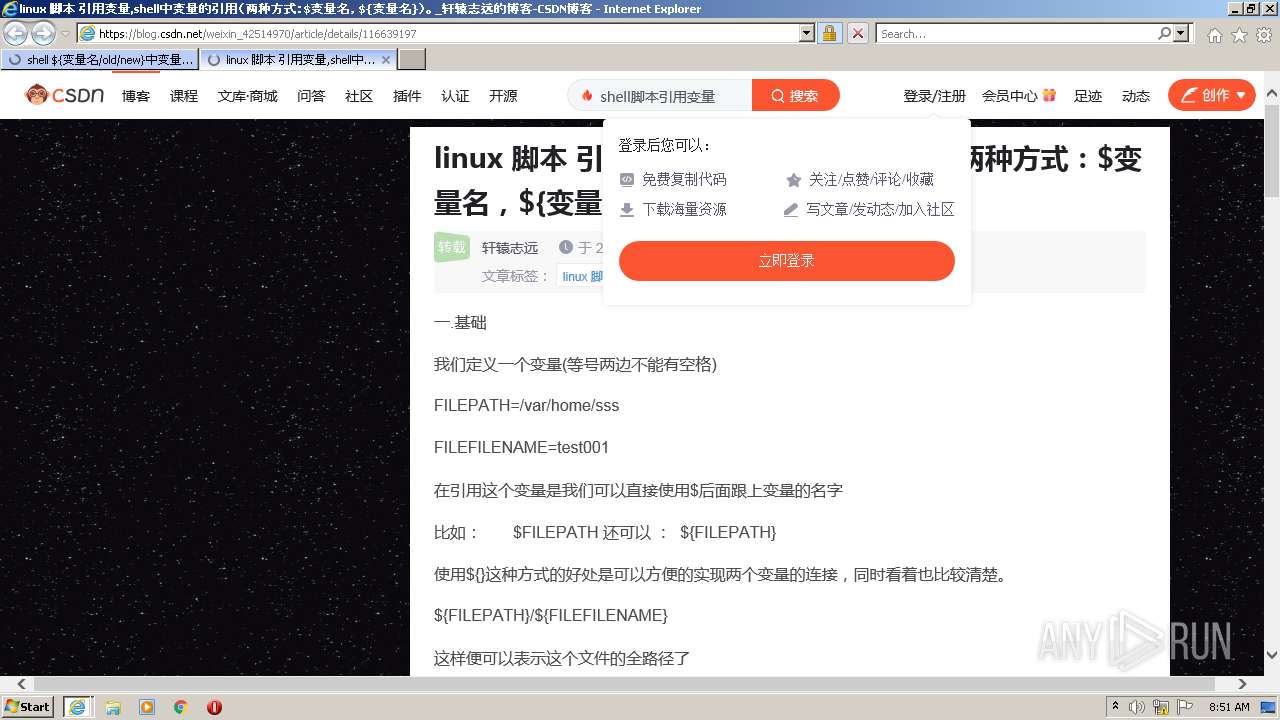Open the 博客 nav item

click(x=136, y=96)
